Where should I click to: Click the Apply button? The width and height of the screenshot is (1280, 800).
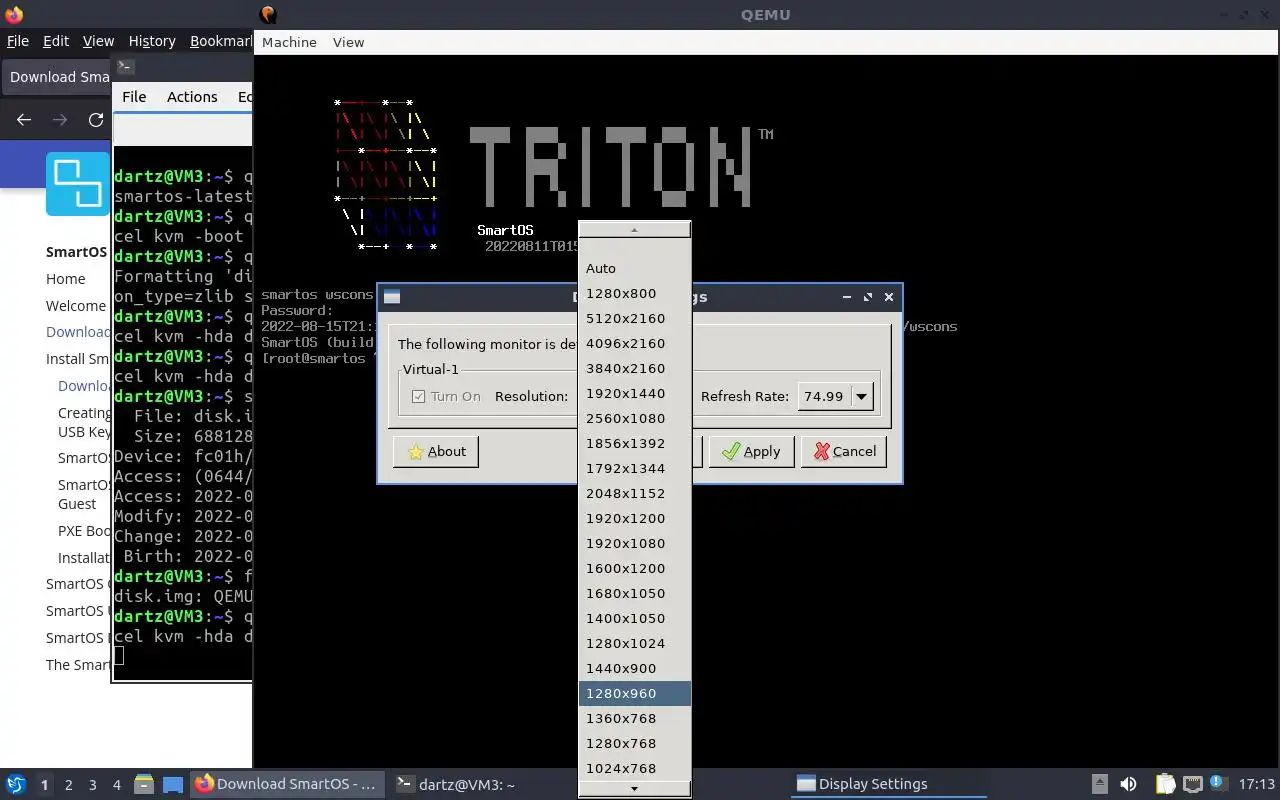[751, 451]
